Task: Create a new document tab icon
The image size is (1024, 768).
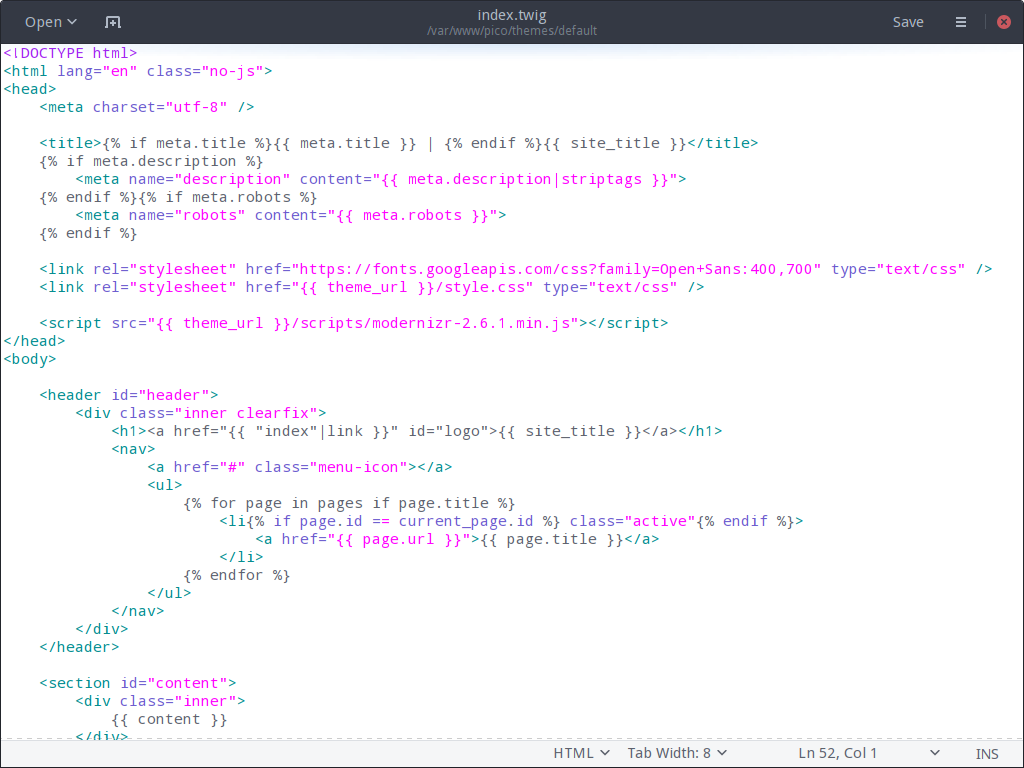Action: point(113,22)
